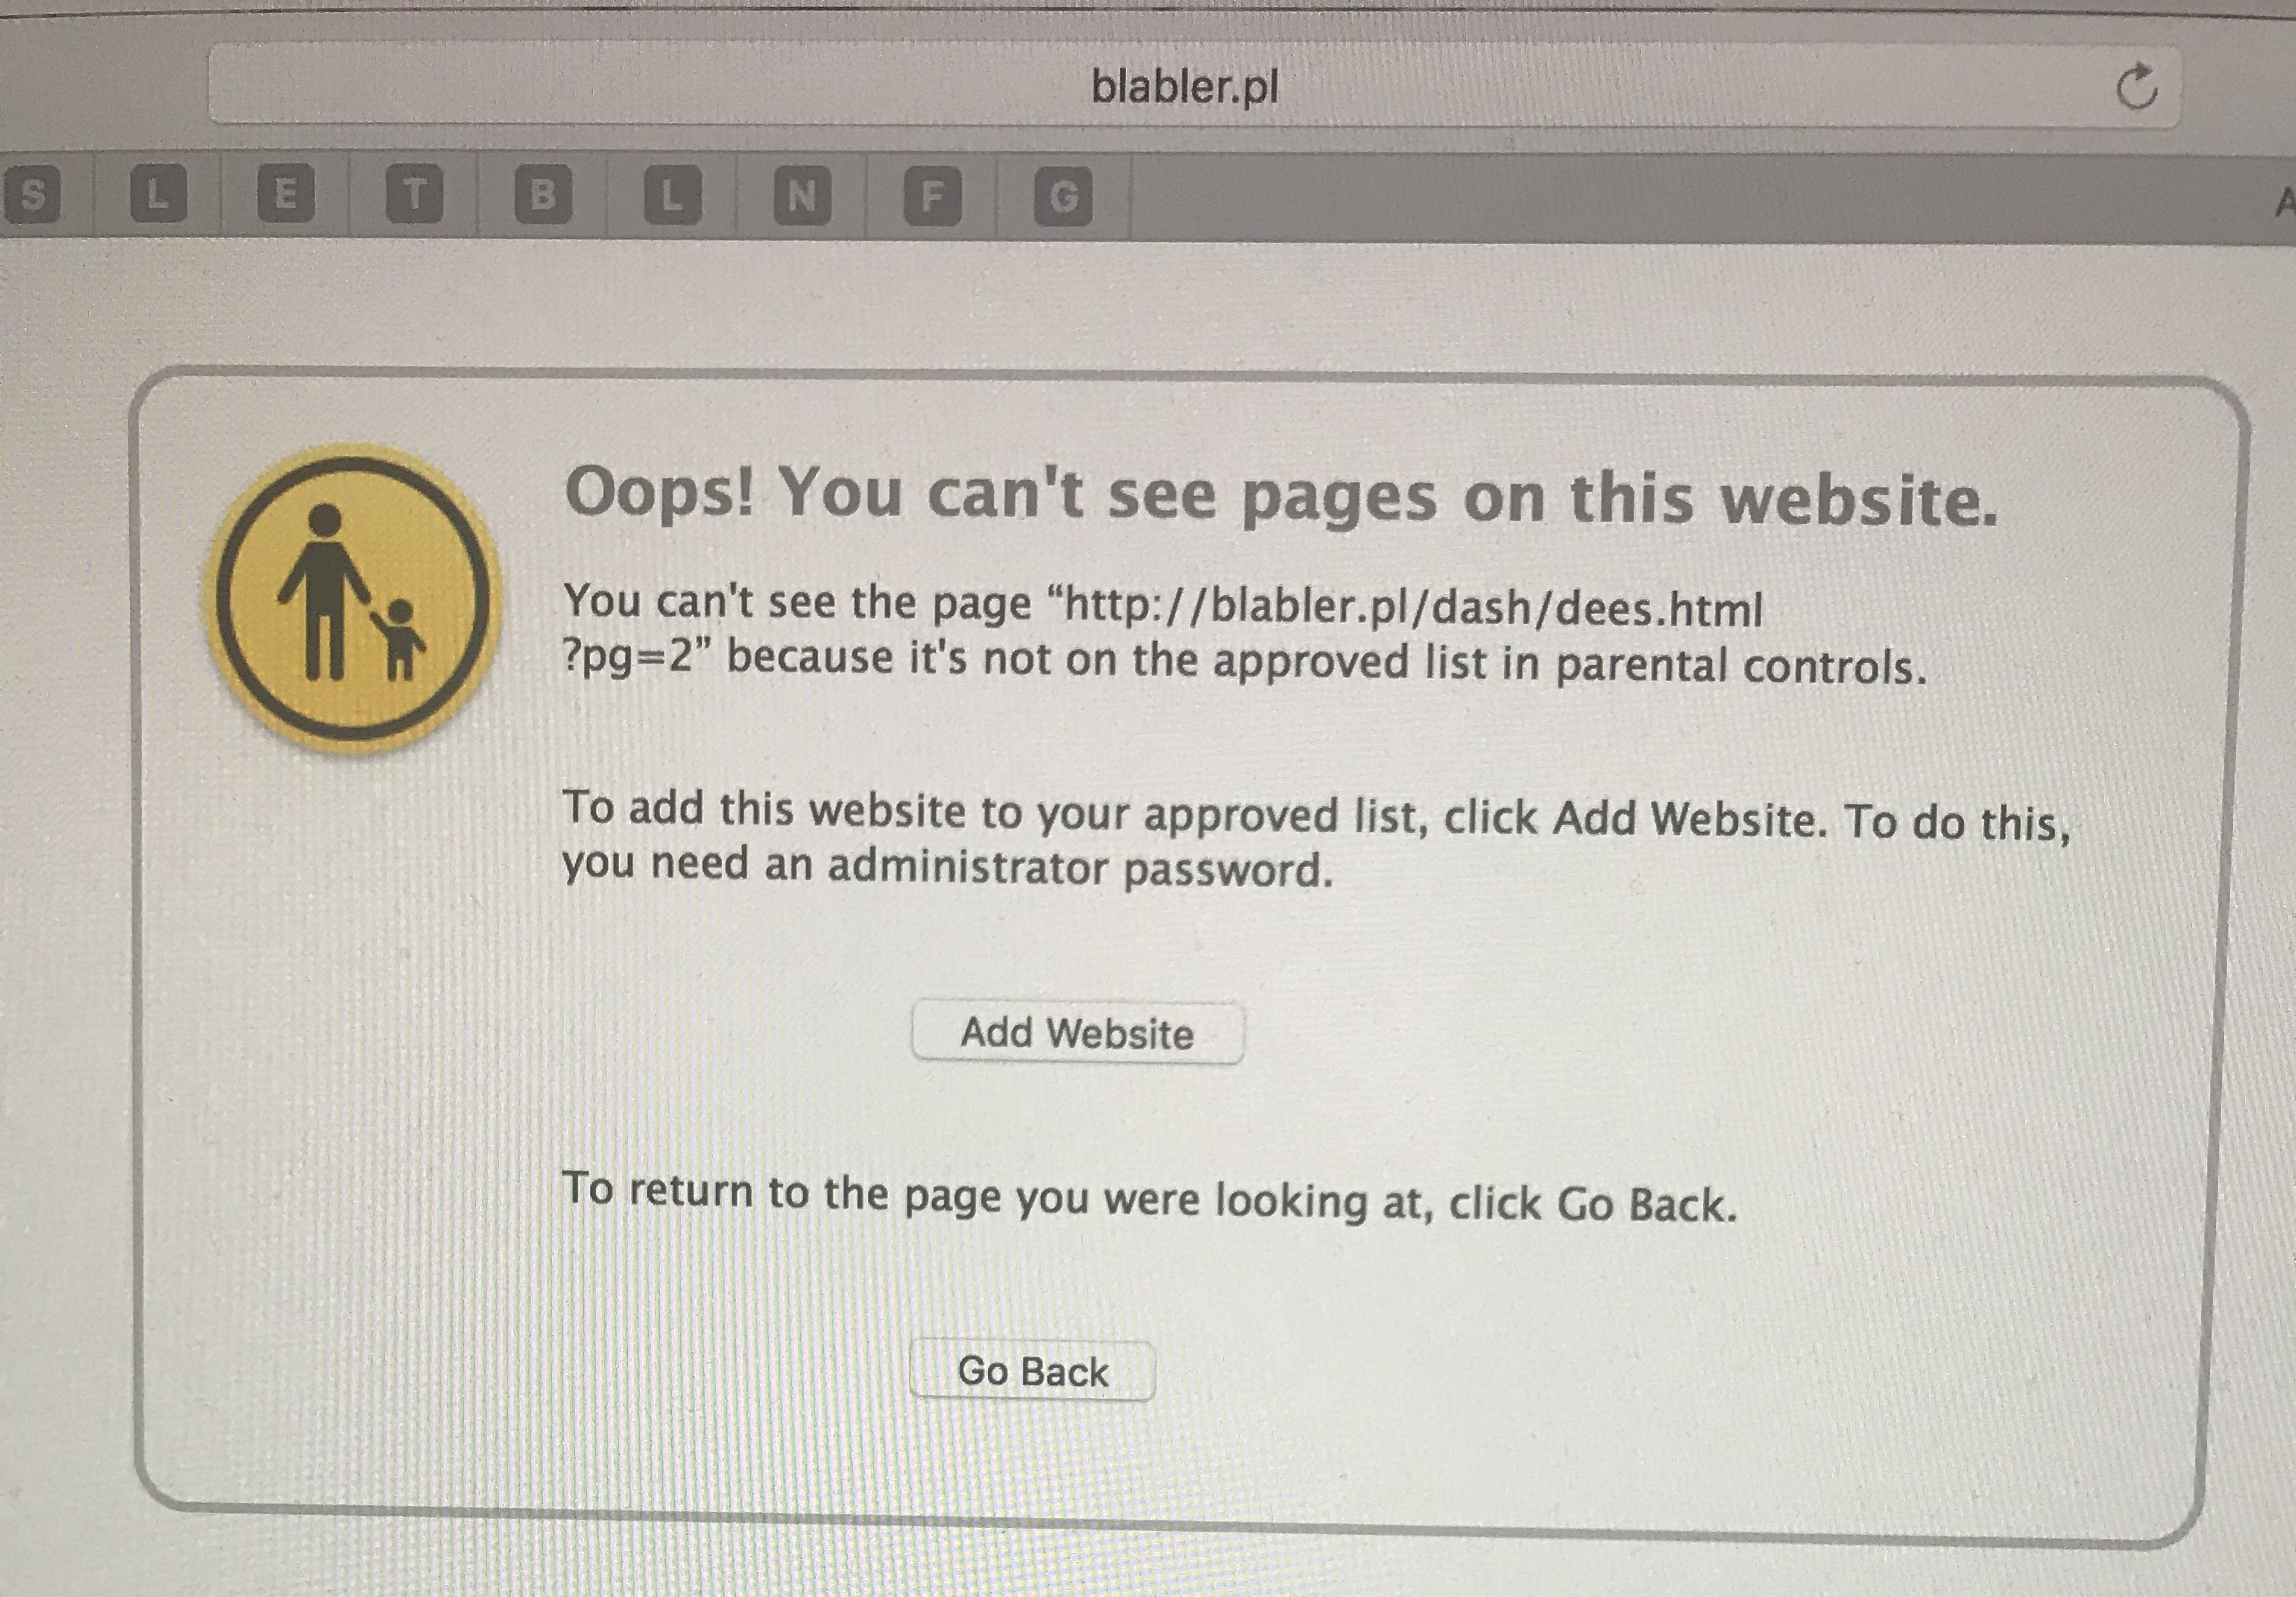The image size is (2296, 1597).
Task: Click the Add Website button
Action: [x=1078, y=1033]
